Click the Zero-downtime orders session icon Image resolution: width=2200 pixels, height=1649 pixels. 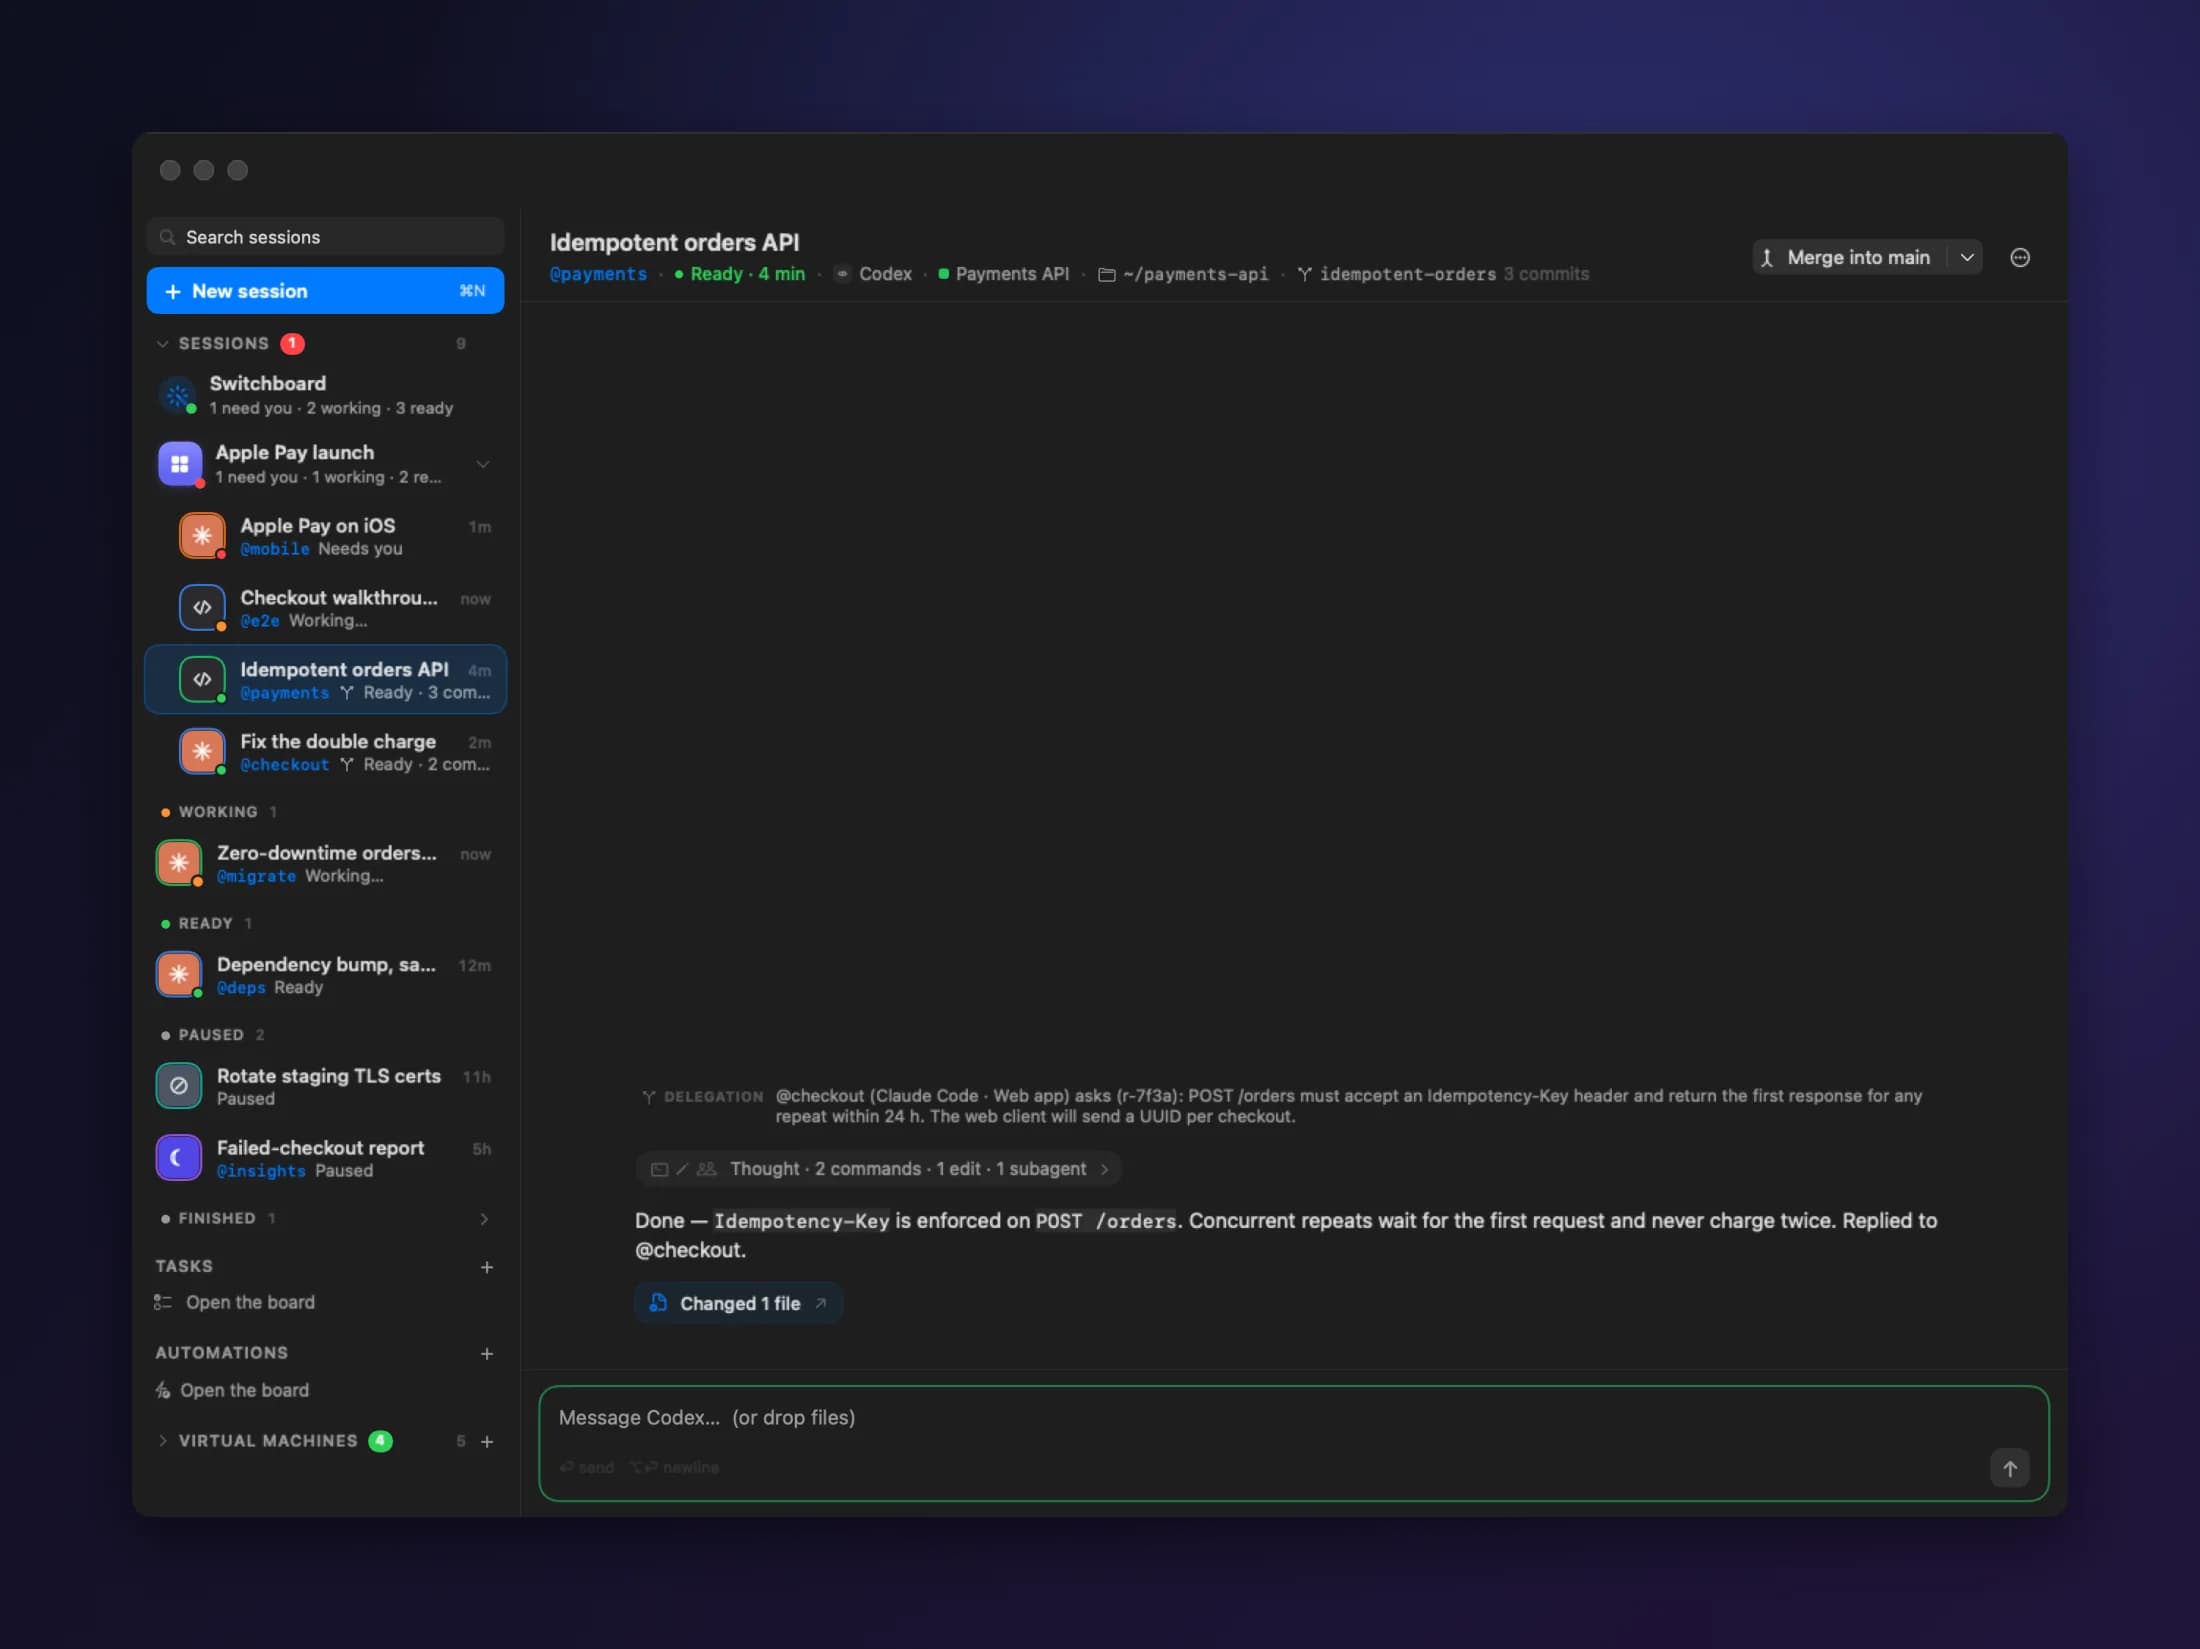click(x=179, y=863)
